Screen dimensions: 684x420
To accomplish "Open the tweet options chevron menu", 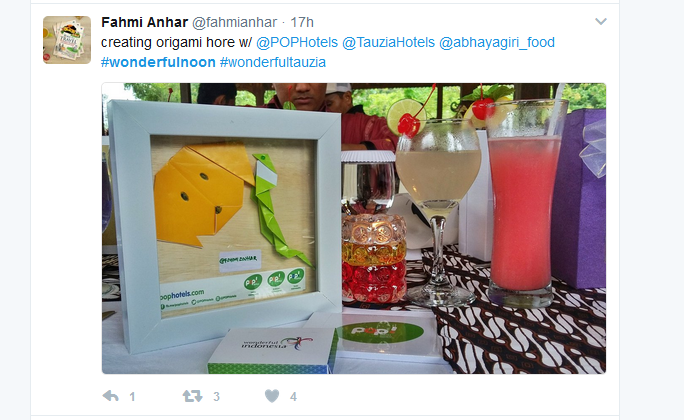I will coord(601,21).
